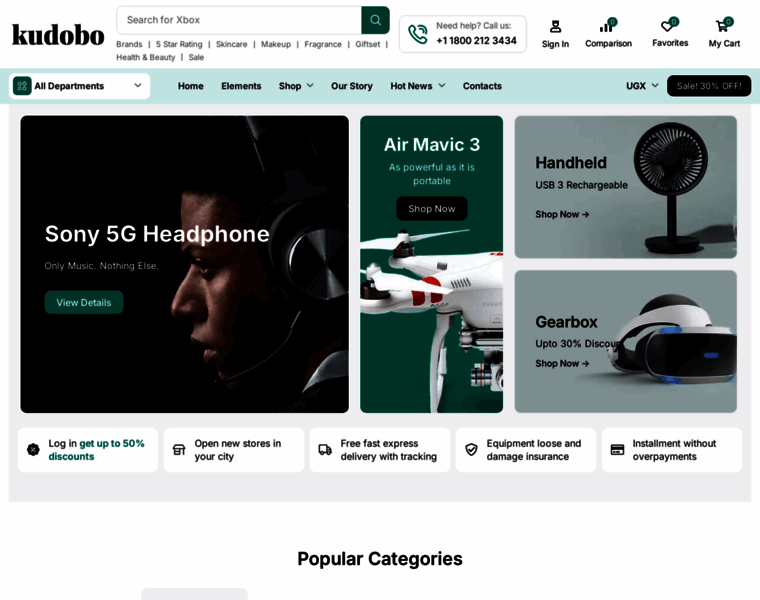The image size is (760, 600).
Task: Focus the Search for Xbox field
Action: click(x=239, y=20)
